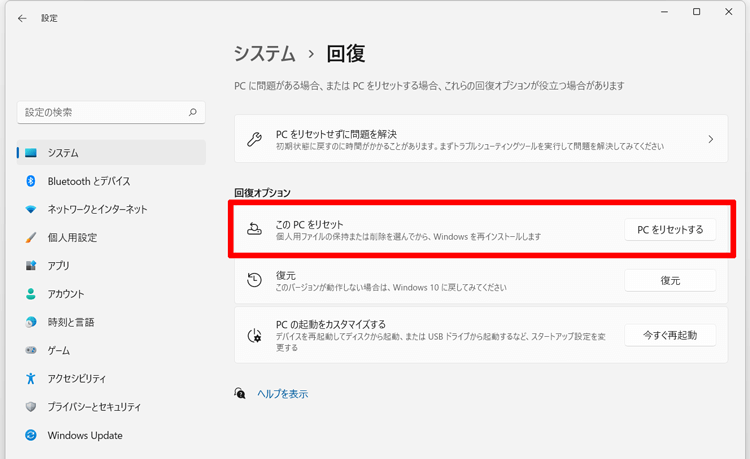Open Bluetooth とデバイス settings
The image size is (750, 459).
(x=111, y=181)
